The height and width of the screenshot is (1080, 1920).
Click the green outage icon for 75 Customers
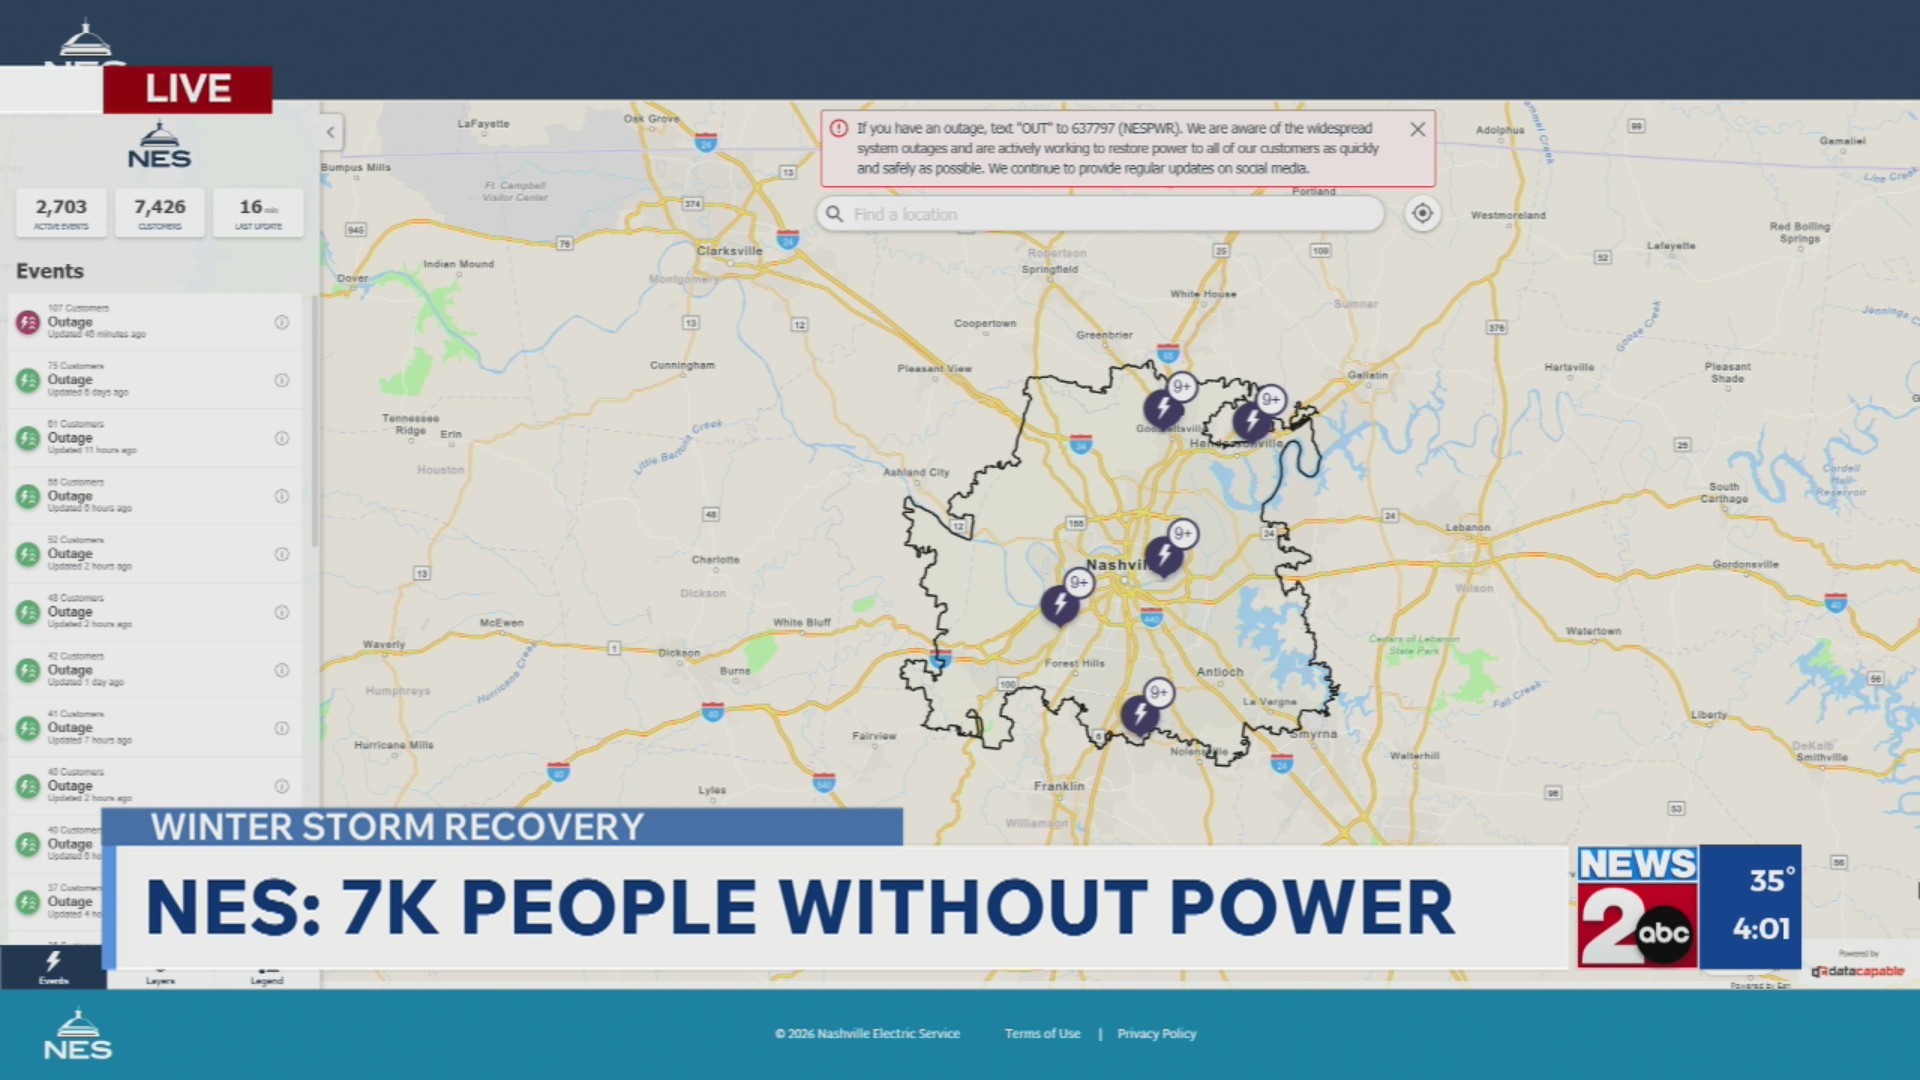[28, 380]
